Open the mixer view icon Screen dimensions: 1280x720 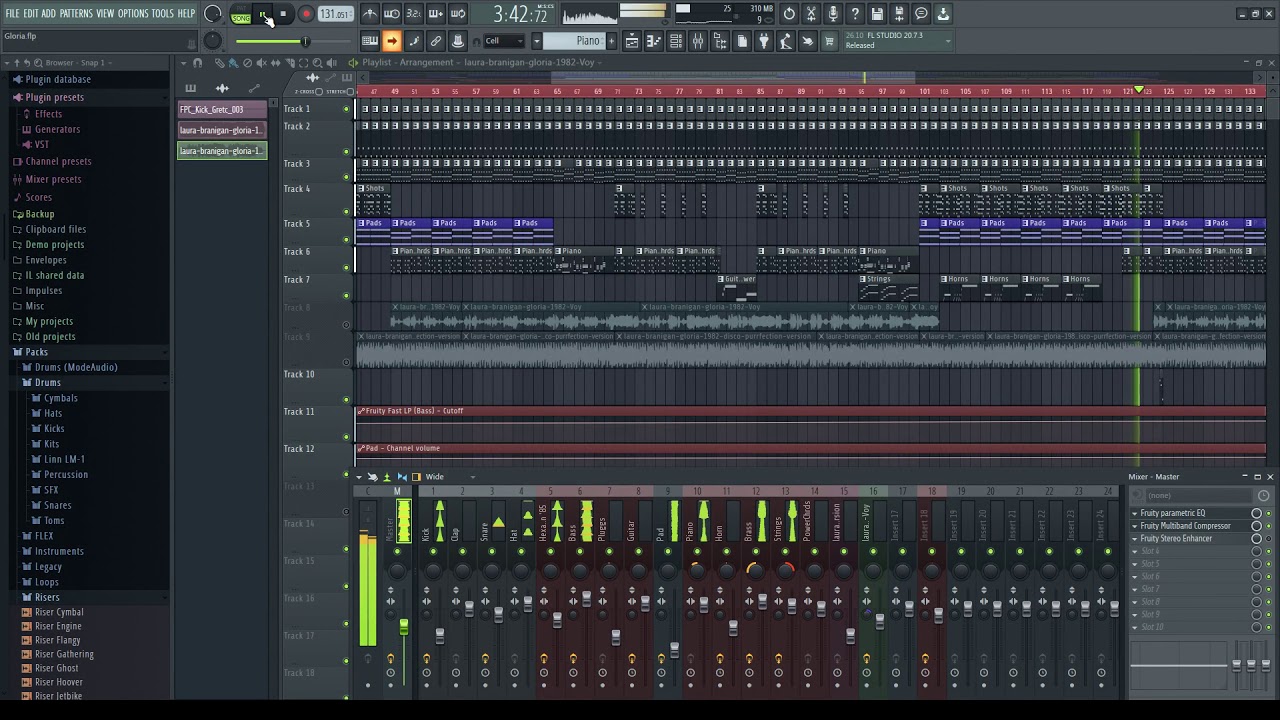point(698,41)
